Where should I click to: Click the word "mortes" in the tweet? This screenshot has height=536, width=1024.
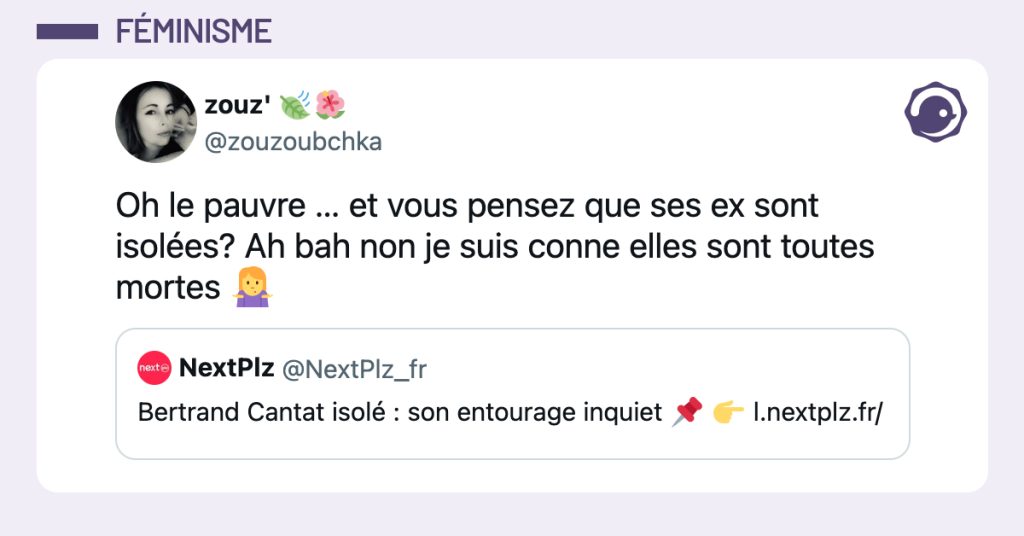coord(167,288)
